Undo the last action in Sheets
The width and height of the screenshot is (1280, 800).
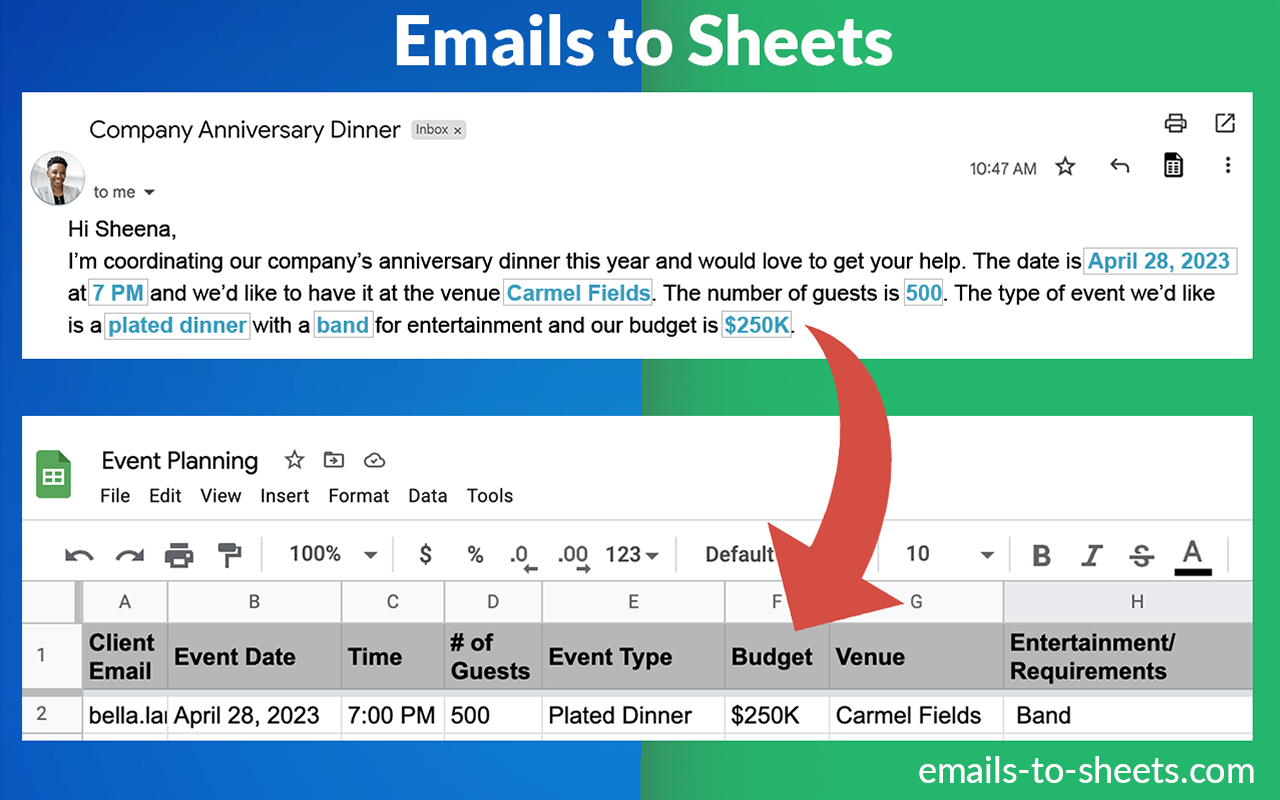[x=80, y=554]
